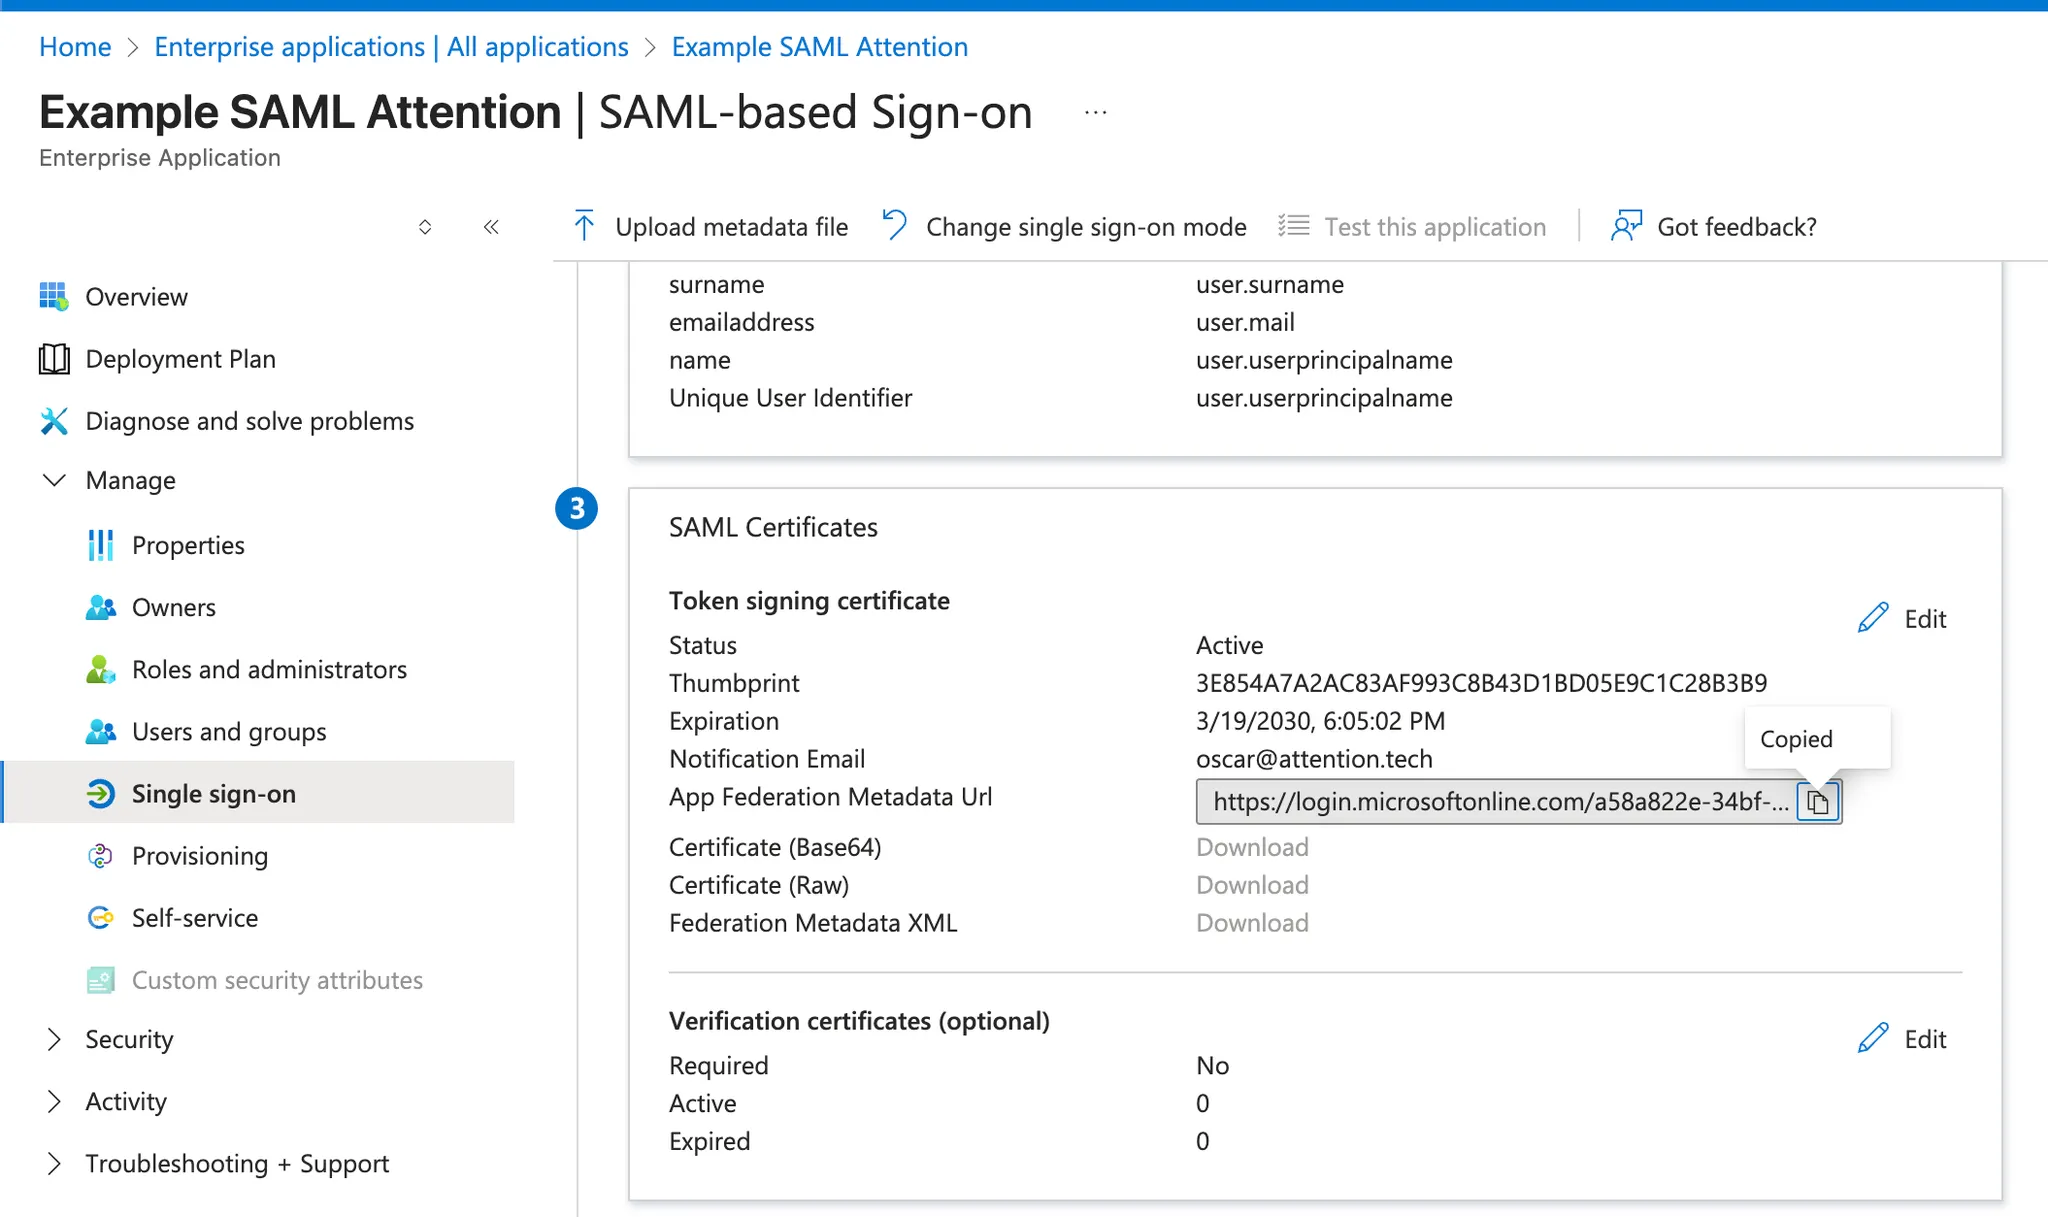
Task: Click the copy metadata URL icon
Action: coord(1818,802)
